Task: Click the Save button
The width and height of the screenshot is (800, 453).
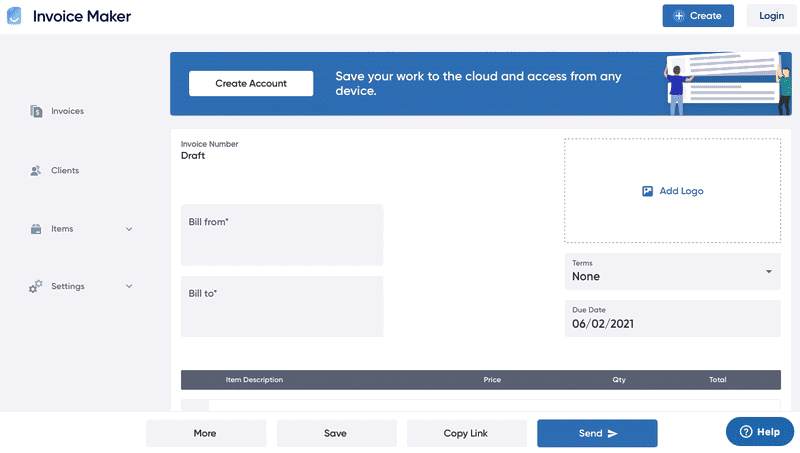Action: pyautogui.click(x=336, y=434)
